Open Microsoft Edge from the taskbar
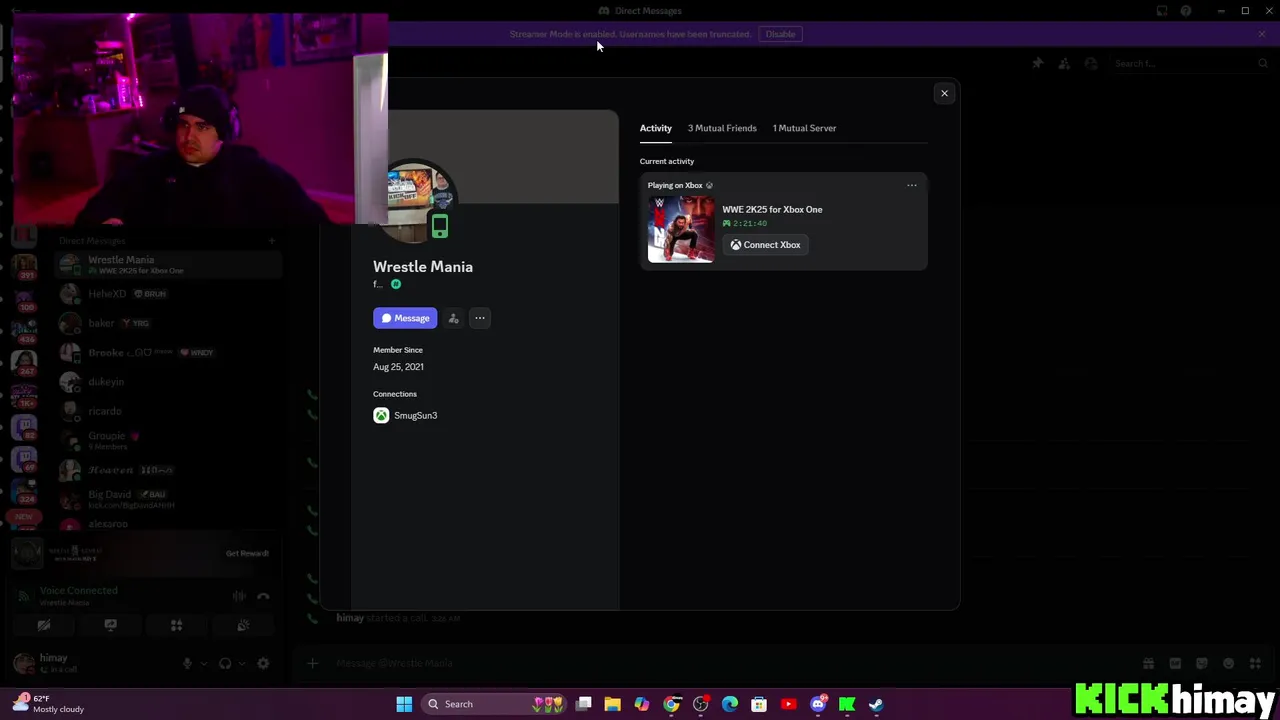The image size is (1280, 720). tap(730, 704)
